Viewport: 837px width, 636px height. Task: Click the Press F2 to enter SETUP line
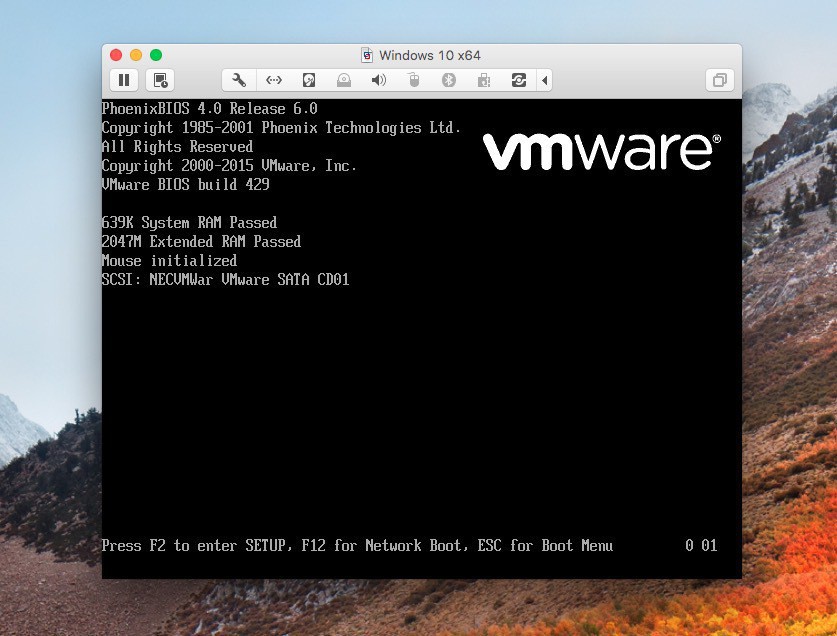click(357, 546)
